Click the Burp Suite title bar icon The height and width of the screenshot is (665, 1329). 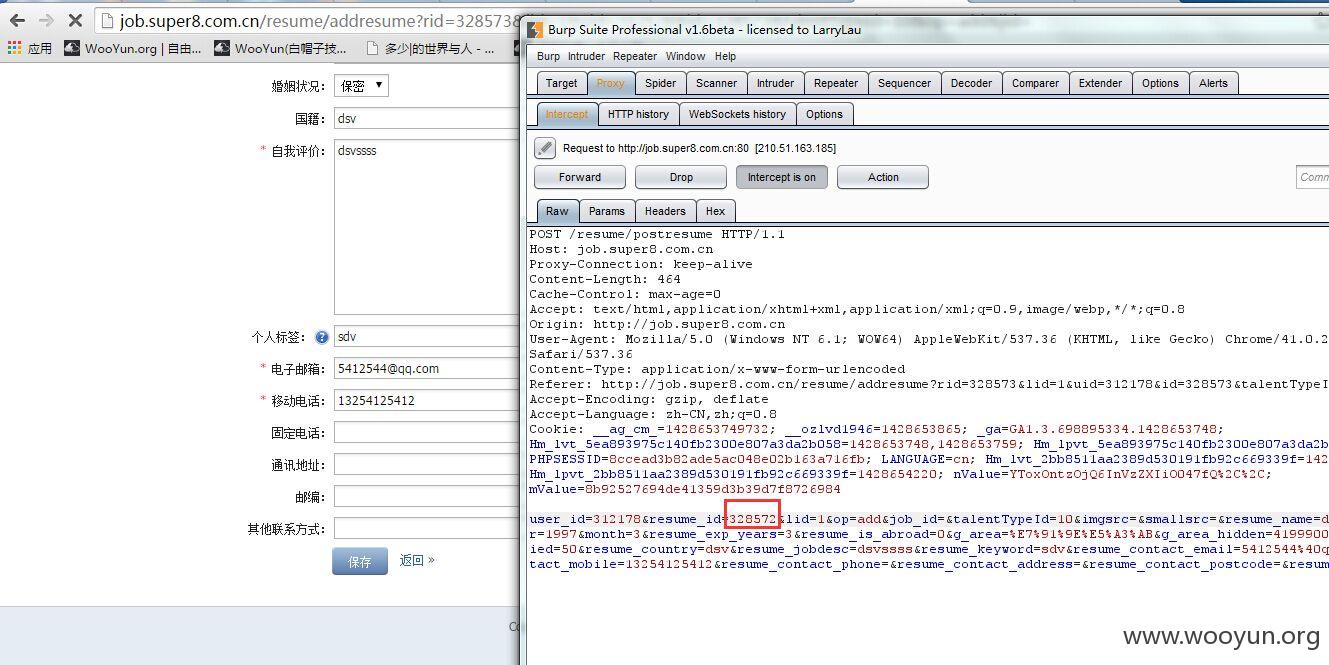pyautogui.click(x=536, y=30)
